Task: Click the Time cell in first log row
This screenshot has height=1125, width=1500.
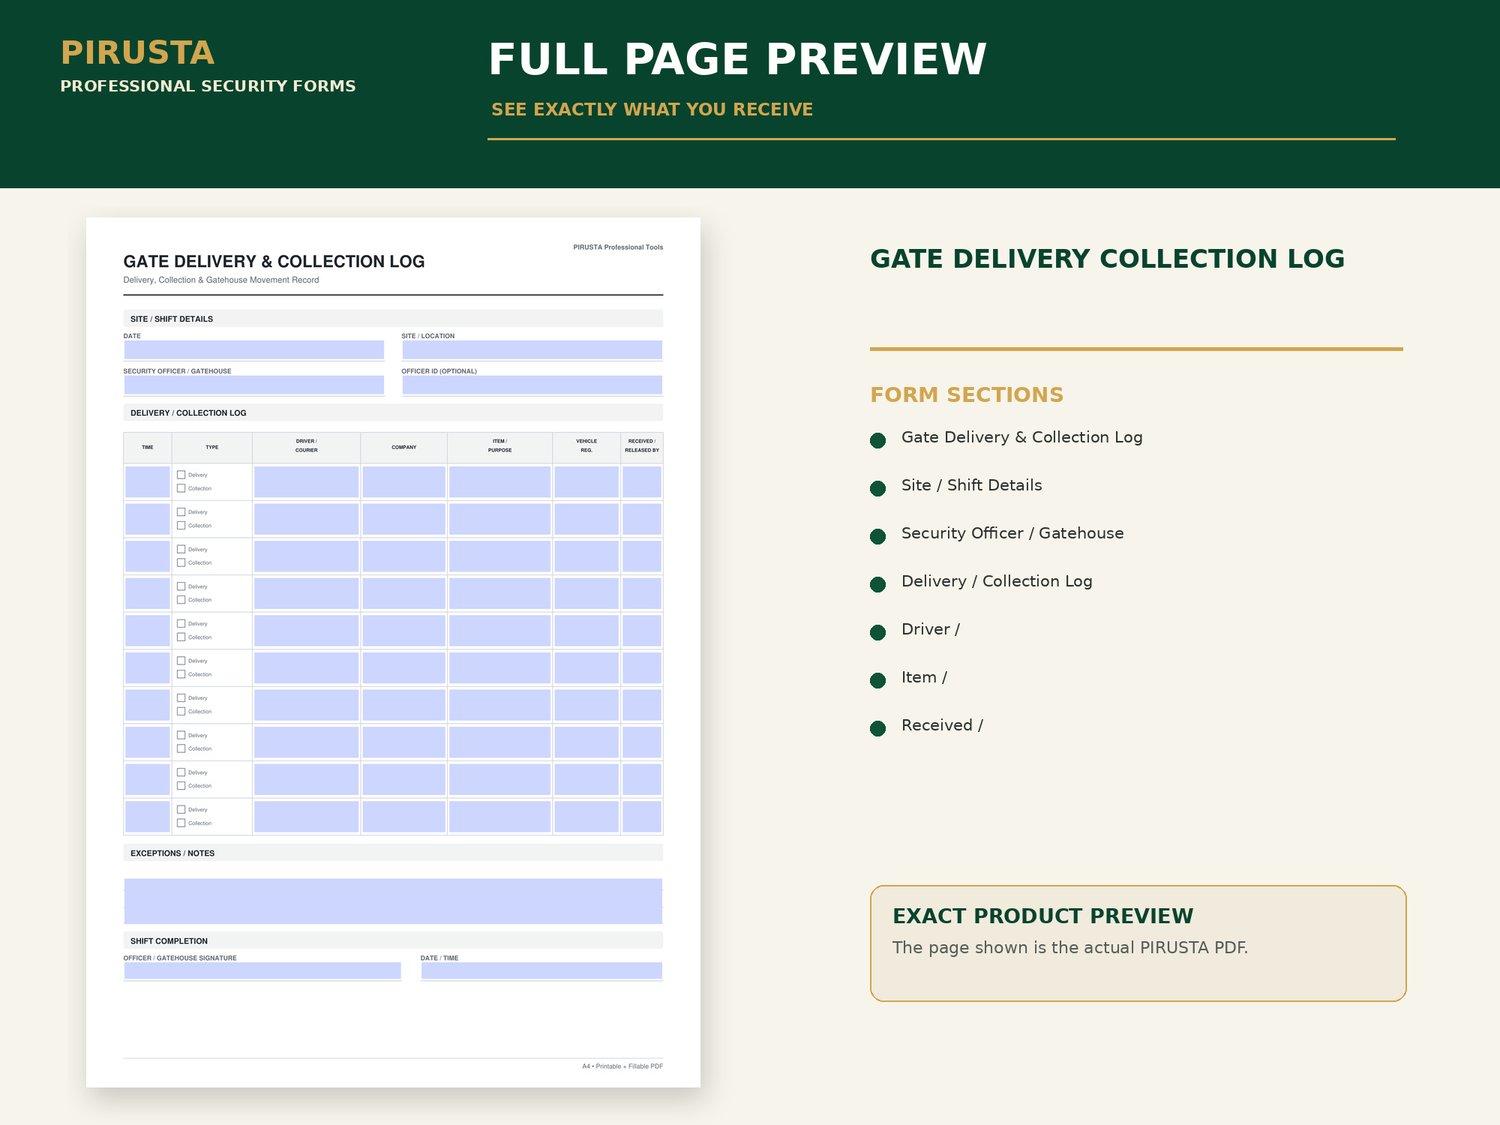Action: pyautogui.click(x=147, y=482)
